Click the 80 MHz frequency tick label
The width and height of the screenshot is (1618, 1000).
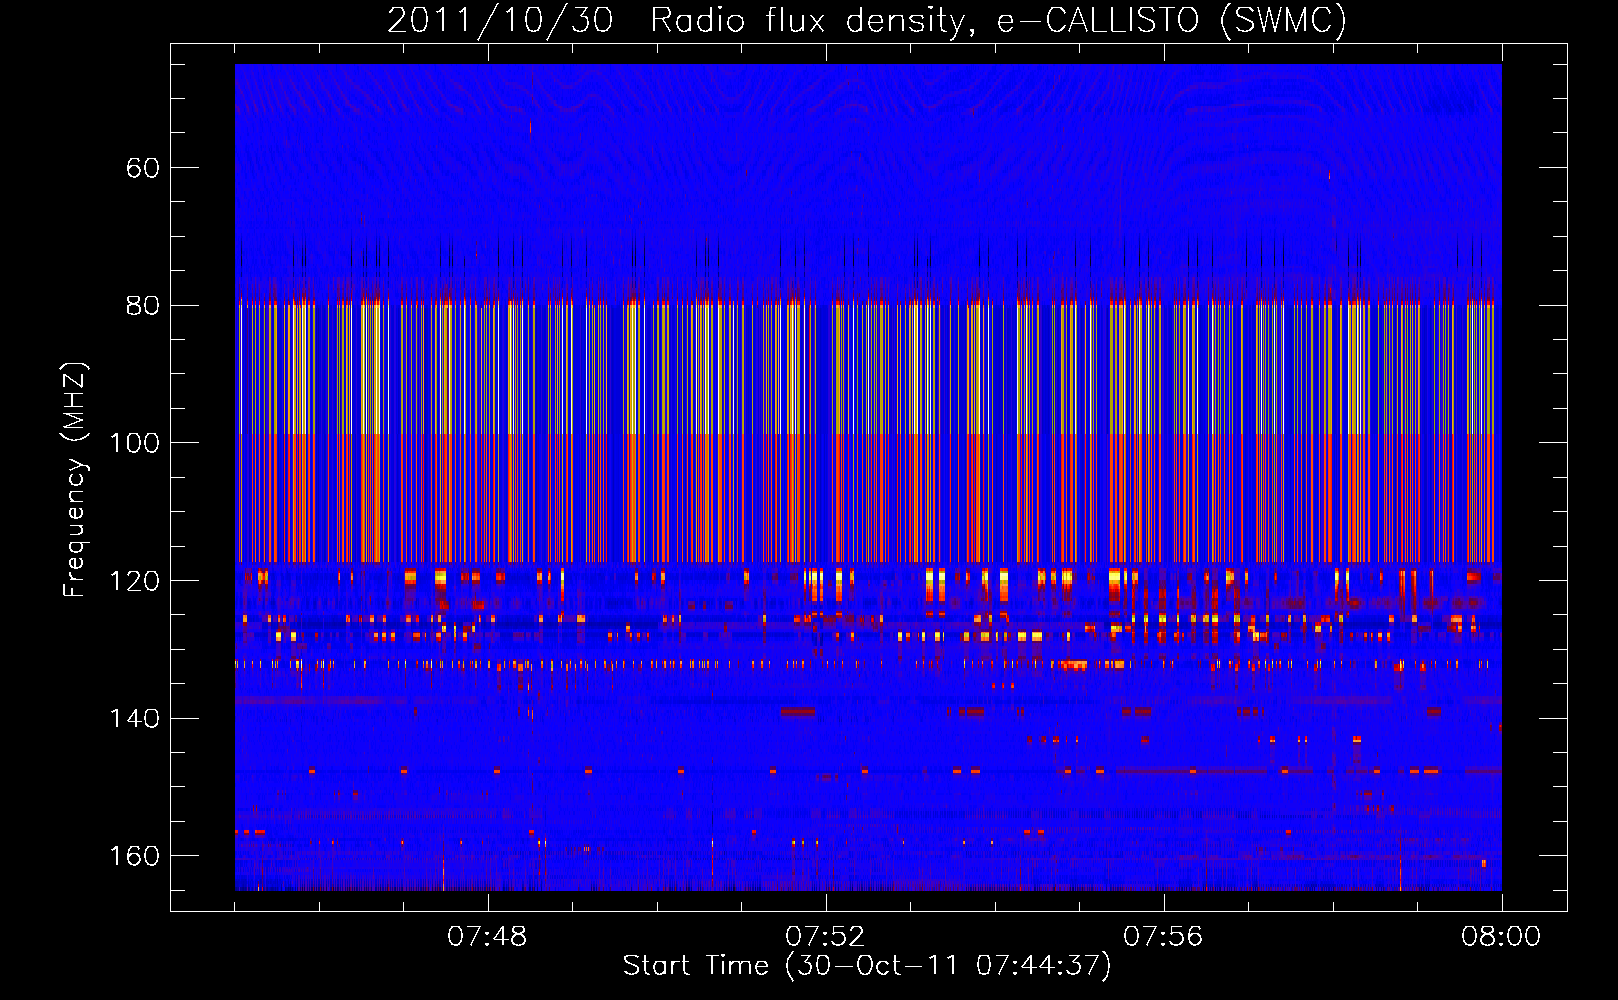[x=143, y=306]
